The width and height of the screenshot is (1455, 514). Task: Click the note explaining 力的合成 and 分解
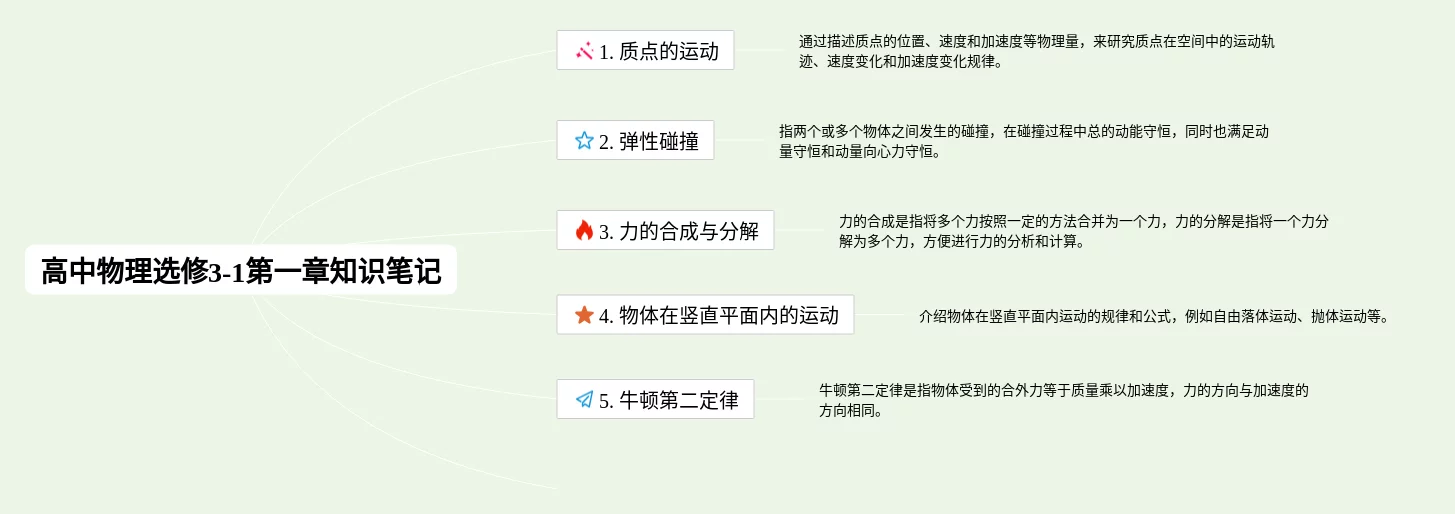coord(1084,231)
